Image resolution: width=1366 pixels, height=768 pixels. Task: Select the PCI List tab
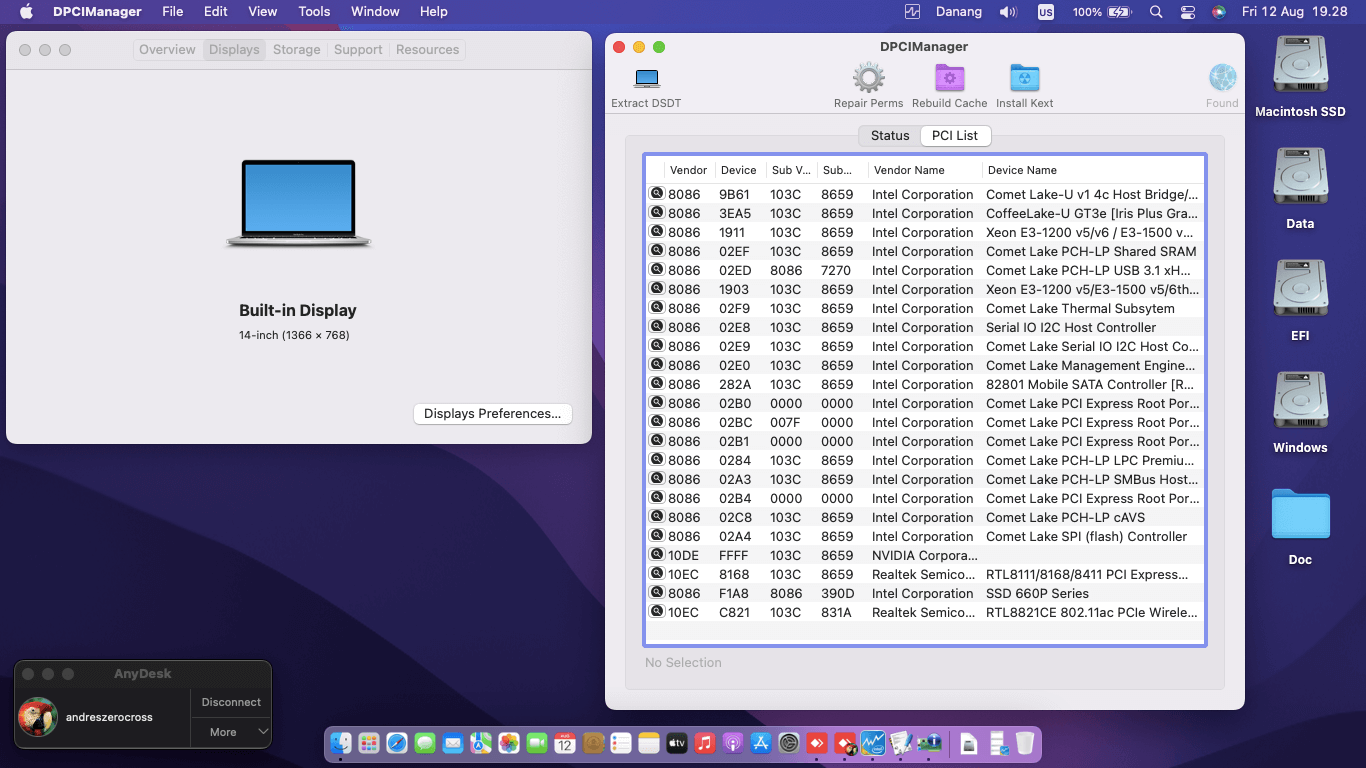[x=955, y=136]
